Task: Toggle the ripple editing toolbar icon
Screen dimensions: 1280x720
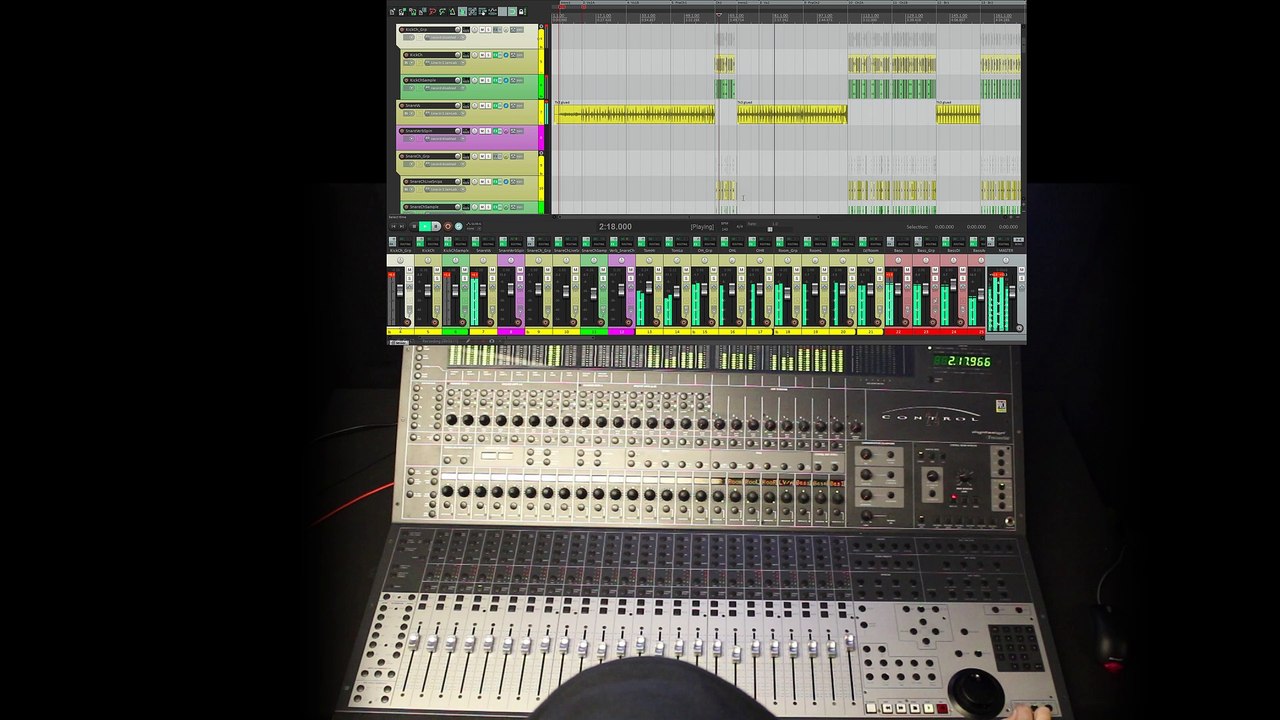Action: 482,11
